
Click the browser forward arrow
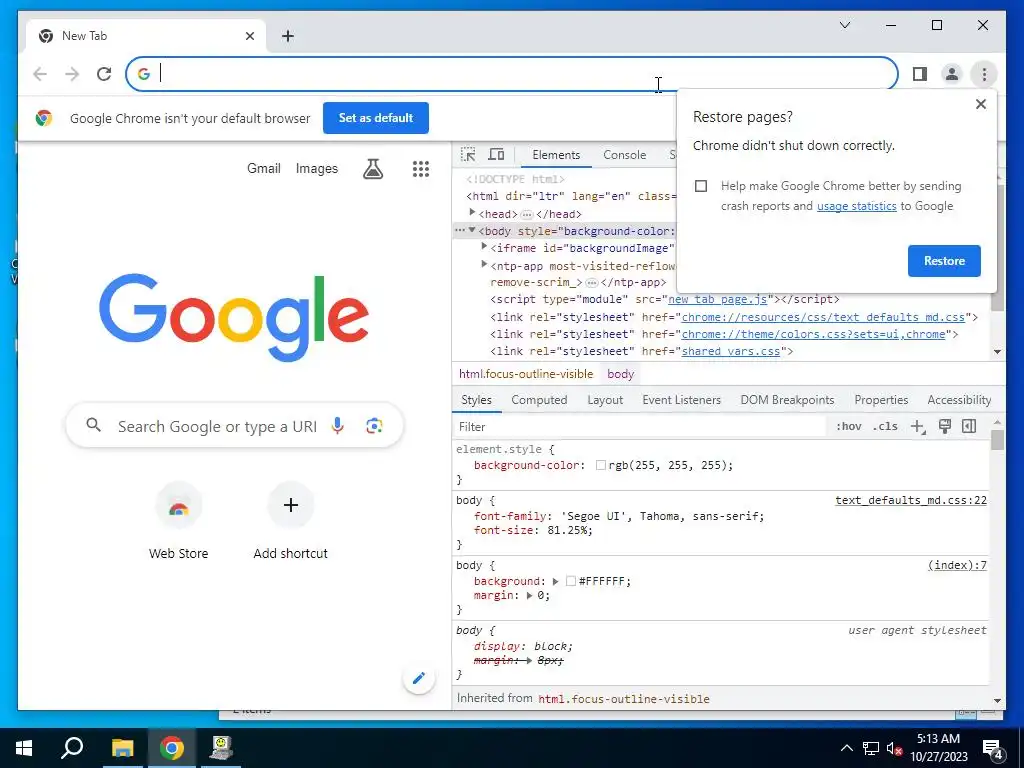point(72,74)
